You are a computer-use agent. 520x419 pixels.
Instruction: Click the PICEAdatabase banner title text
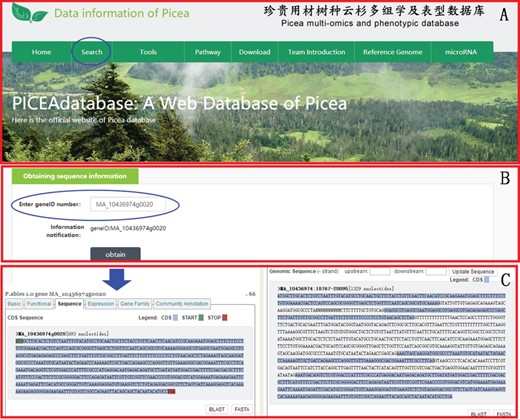(179, 103)
